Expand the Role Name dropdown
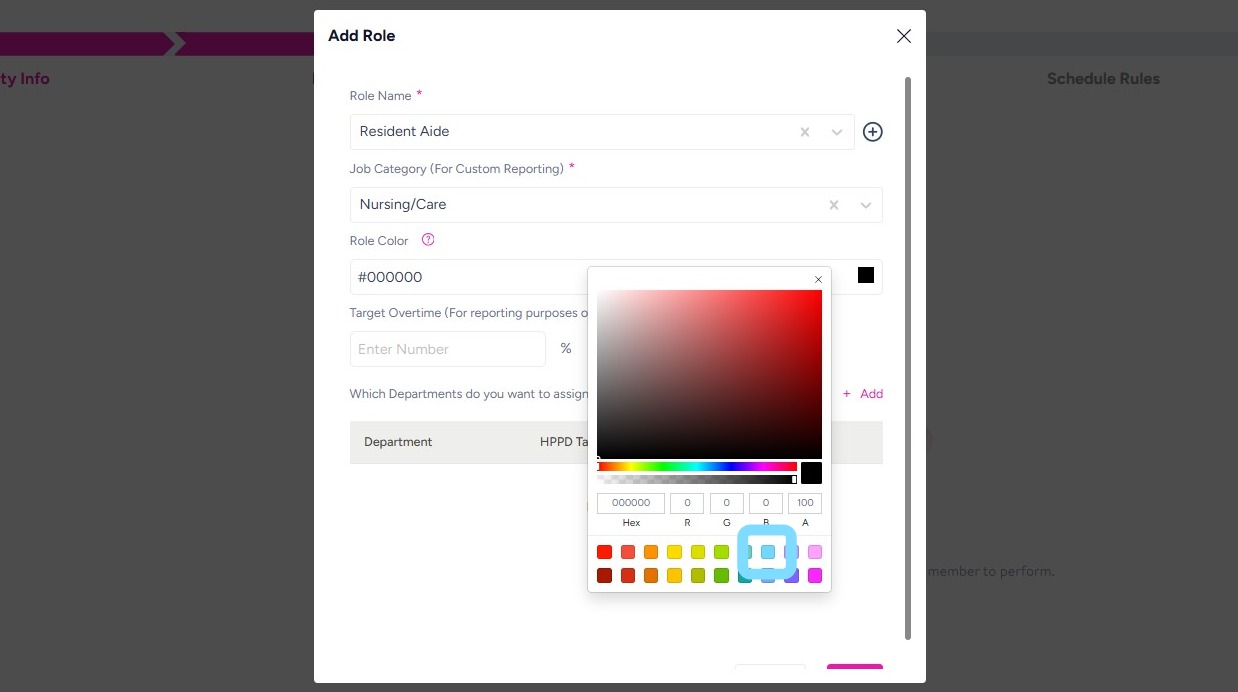 (x=837, y=132)
